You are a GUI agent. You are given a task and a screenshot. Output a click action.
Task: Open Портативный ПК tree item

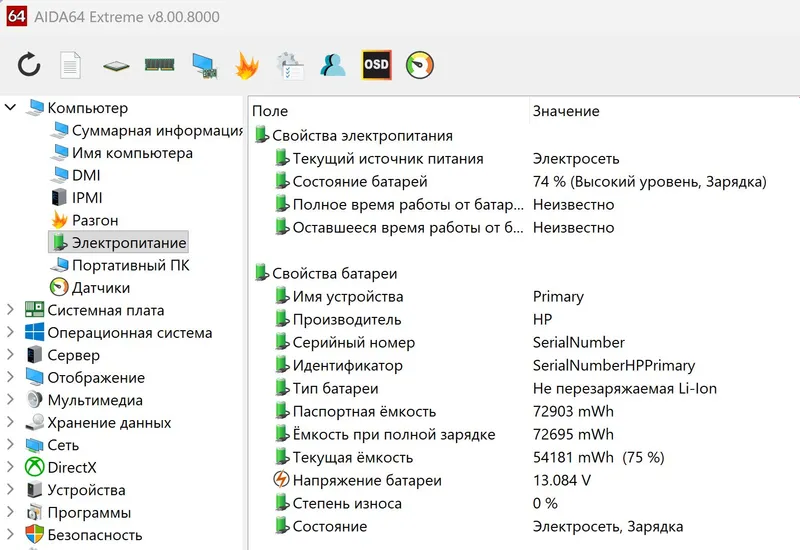click(120, 265)
